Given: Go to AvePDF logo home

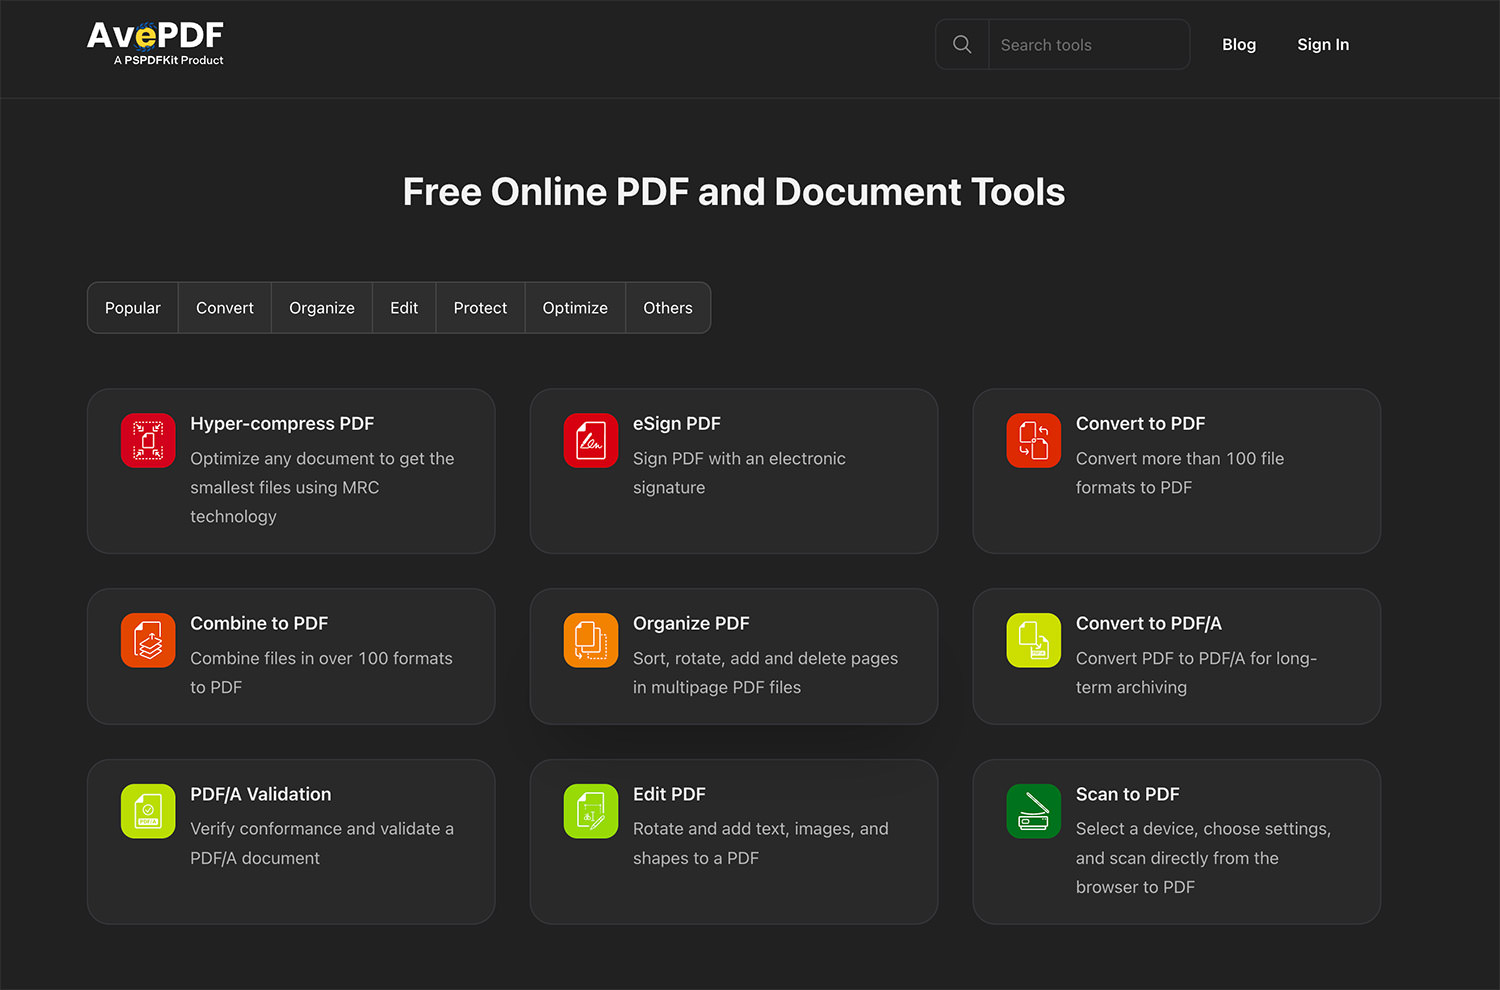Looking at the screenshot, I should 155,43.
